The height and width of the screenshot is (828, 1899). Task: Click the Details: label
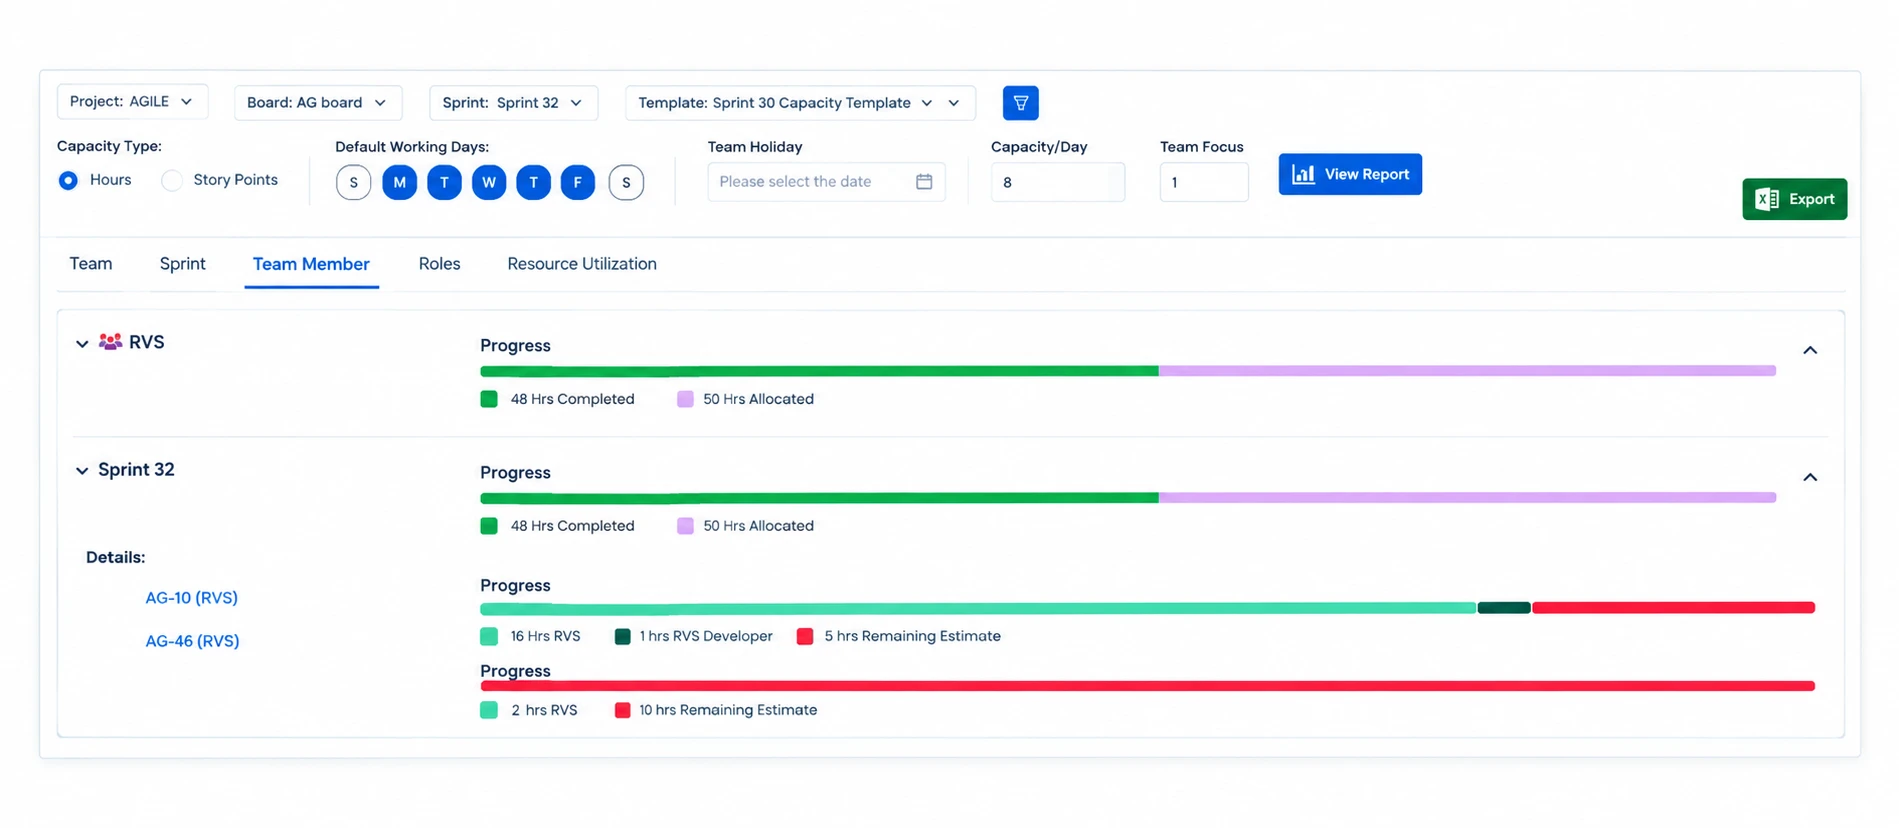coord(115,558)
